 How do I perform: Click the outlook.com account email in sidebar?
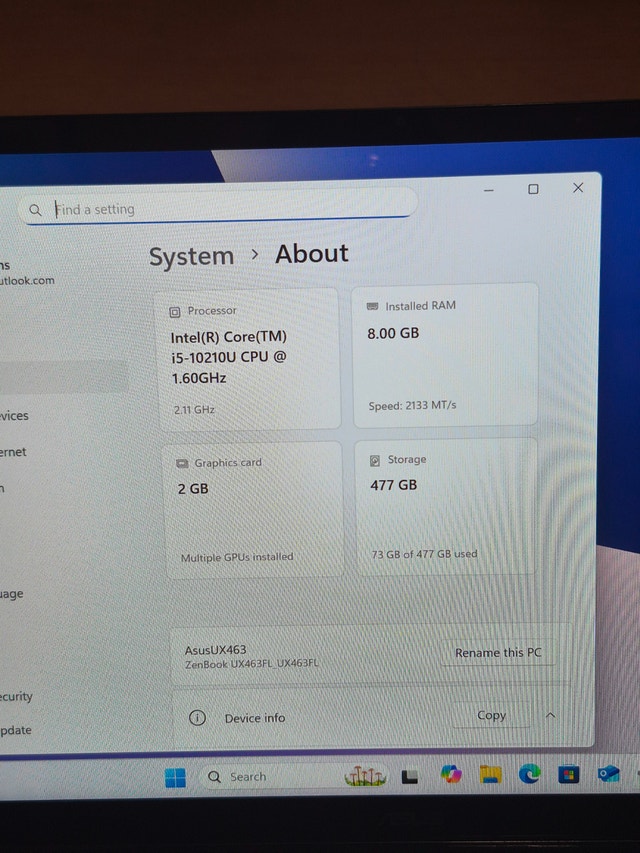[x=27, y=281]
